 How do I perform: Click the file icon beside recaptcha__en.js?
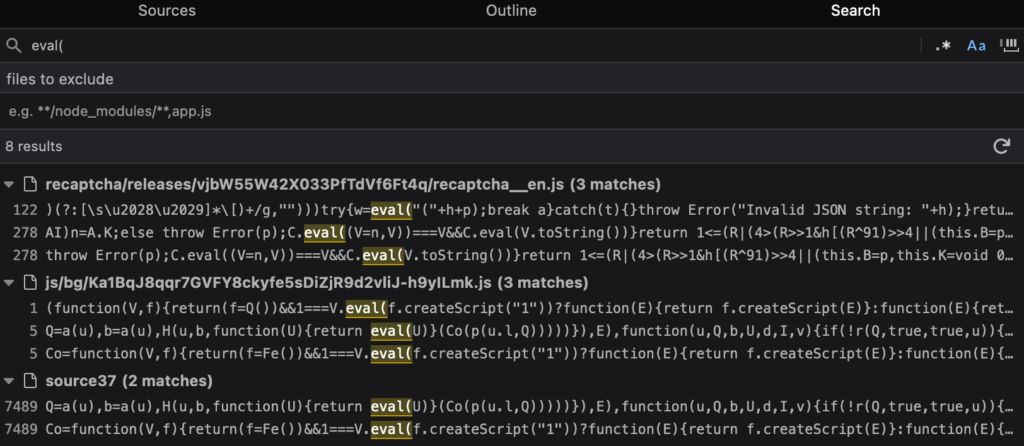pyautogui.click(x=29, y=185)
